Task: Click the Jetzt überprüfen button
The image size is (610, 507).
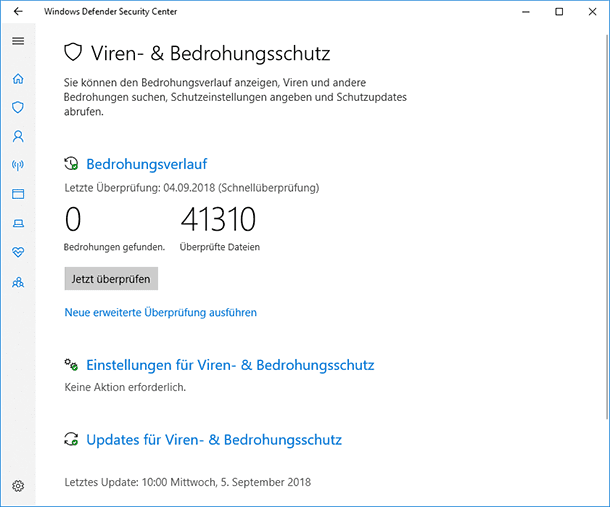Action: pos(111,279)
